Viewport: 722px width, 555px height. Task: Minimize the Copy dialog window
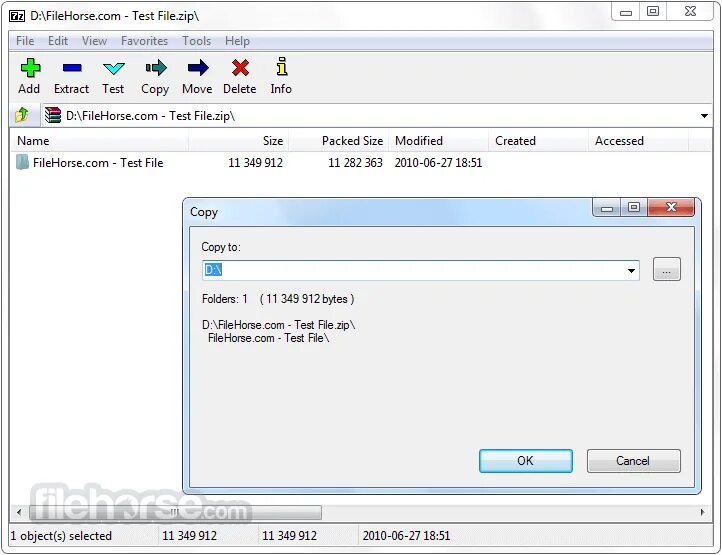[607, 207]
